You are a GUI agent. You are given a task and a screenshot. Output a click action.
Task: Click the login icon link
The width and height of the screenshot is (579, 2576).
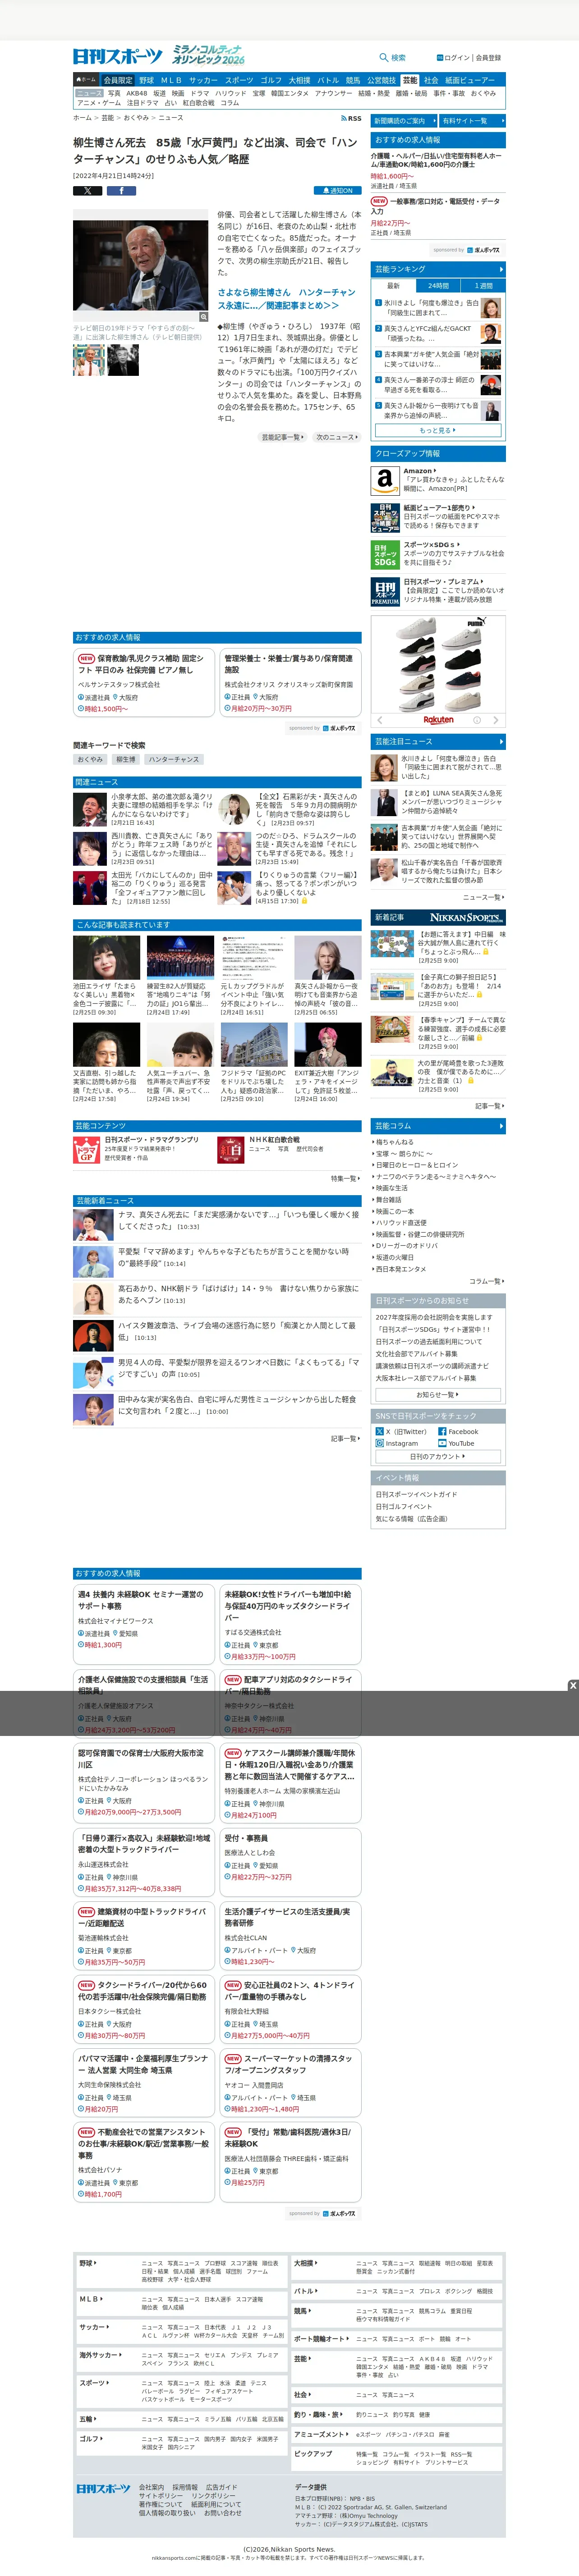440,58
